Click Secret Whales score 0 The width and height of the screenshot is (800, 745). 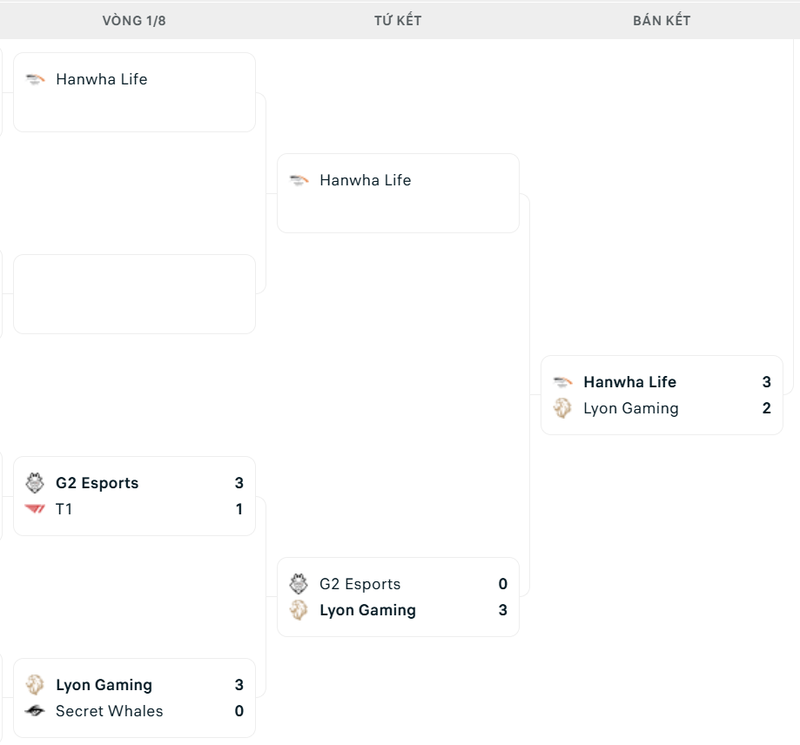(x=239, y=711)
